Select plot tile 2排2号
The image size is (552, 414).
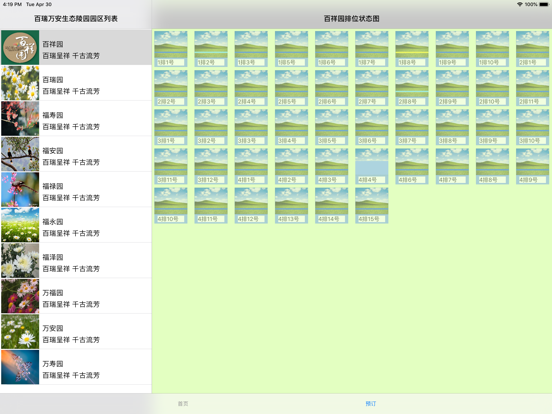tap(171, 88)
